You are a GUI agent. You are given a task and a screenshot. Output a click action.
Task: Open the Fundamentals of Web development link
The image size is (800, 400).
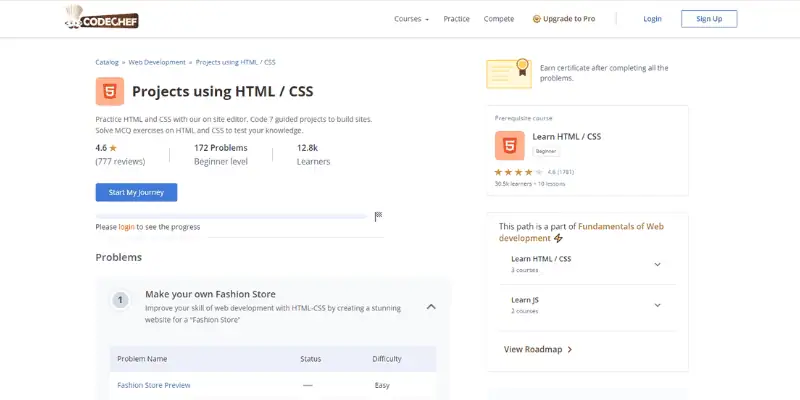point(581,232)
